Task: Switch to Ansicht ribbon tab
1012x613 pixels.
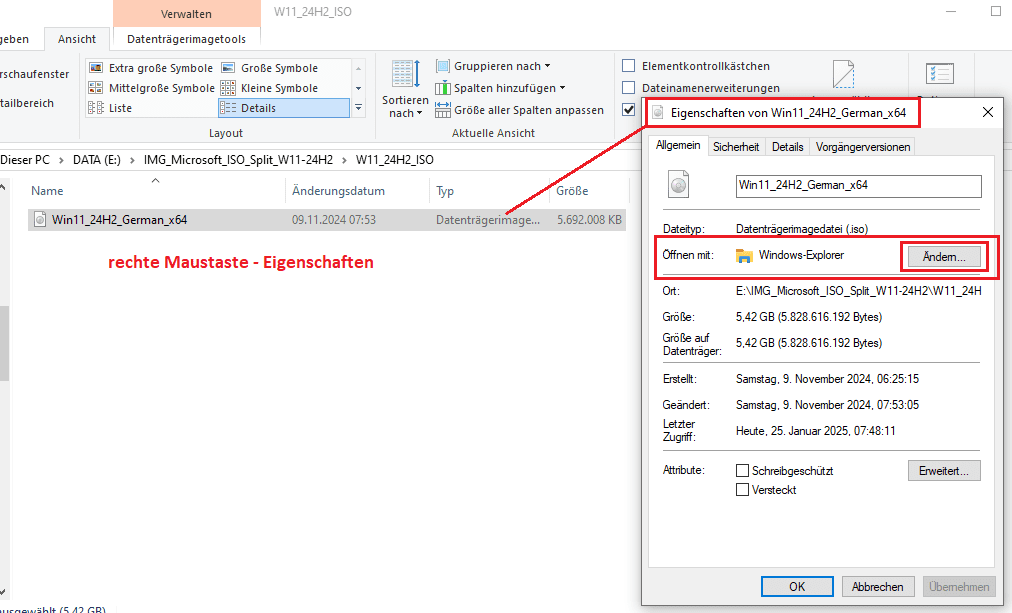Action: tap(77, 39)
